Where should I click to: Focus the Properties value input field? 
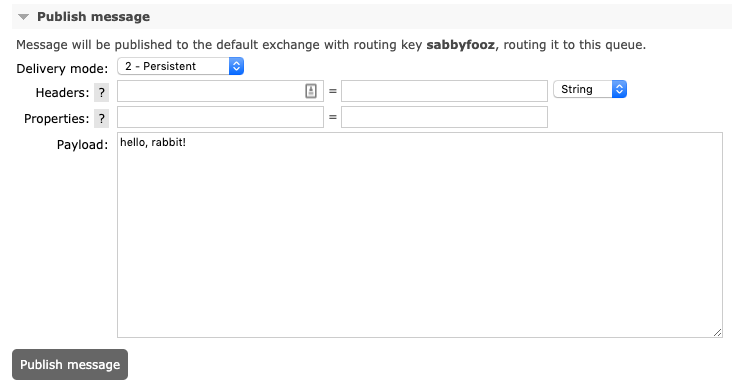pos(444,117)
